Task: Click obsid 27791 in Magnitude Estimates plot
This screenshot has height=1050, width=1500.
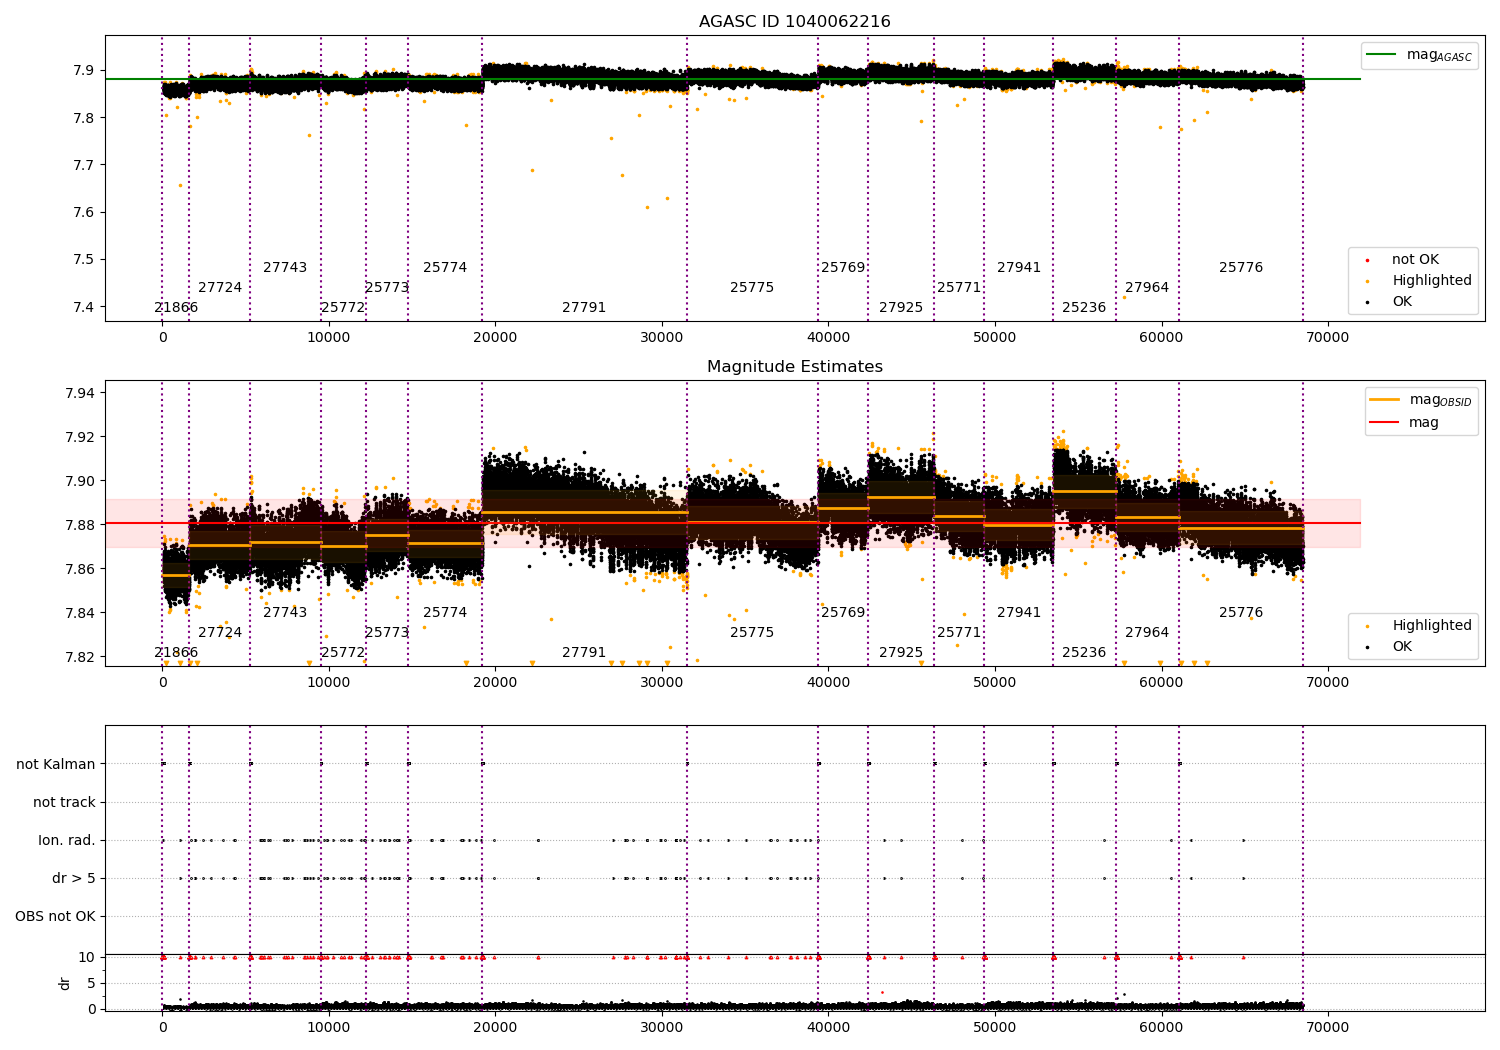Action: [584, 653]
